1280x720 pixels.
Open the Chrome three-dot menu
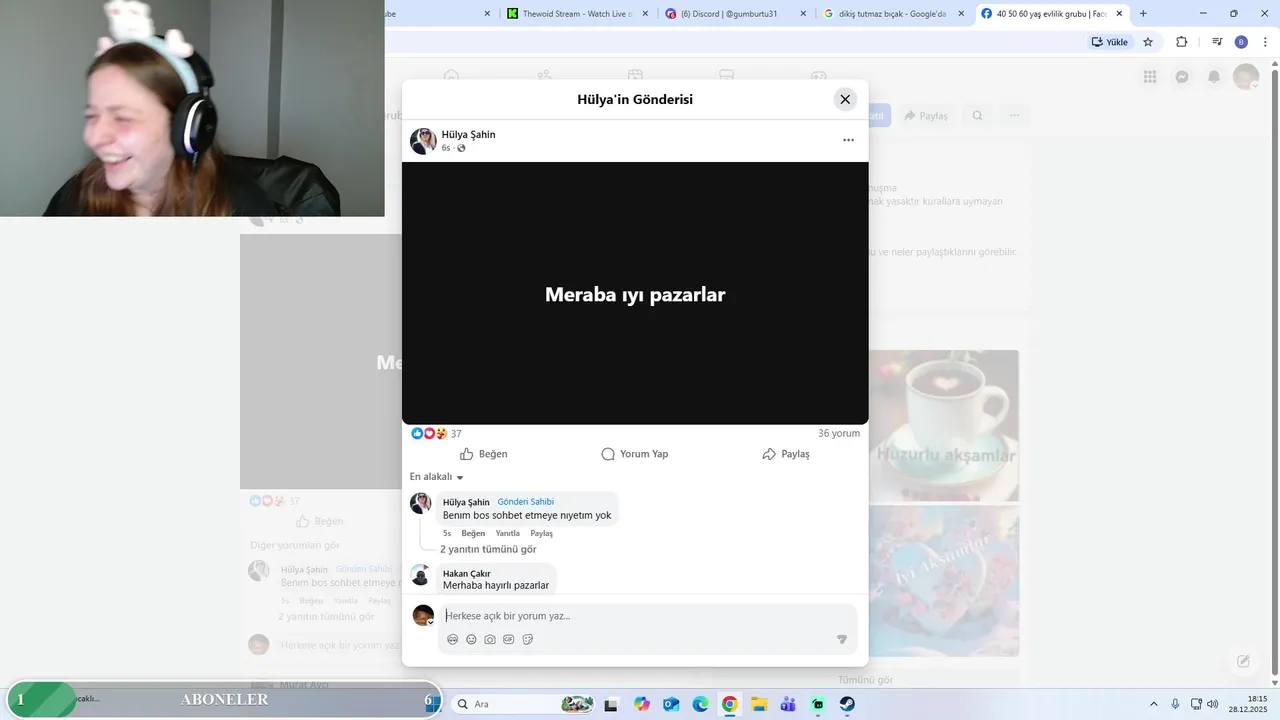point(1264,42)
